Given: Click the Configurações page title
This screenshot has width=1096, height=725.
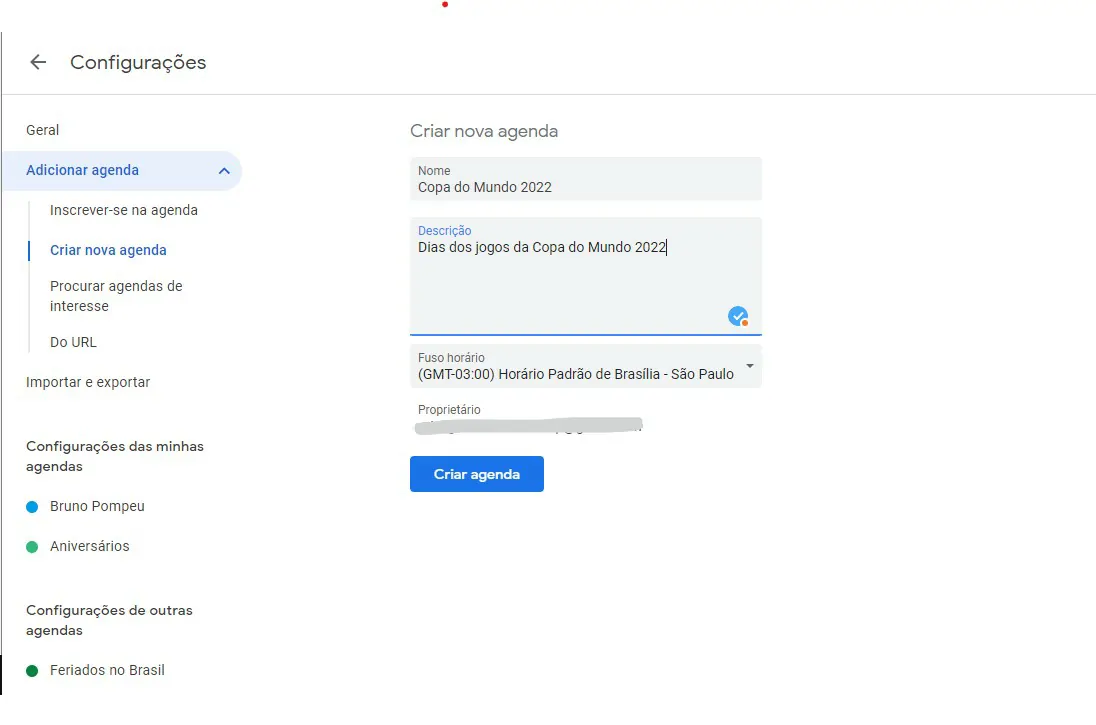Looking at the screenshot, I should pos(138,62).
